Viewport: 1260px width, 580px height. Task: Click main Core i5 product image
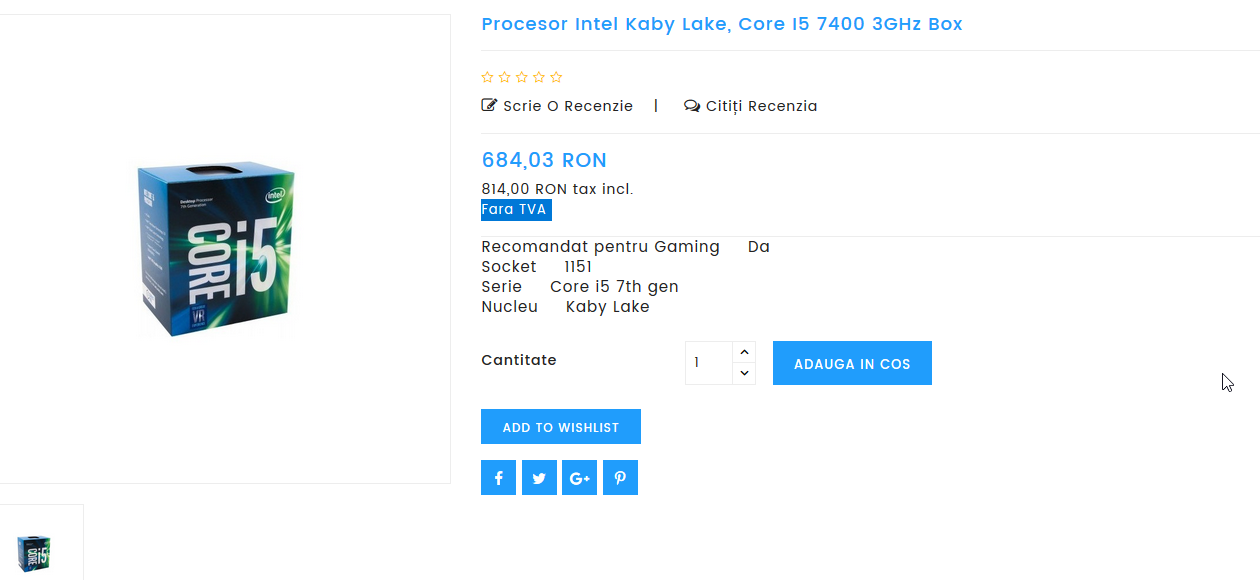click(217, 248)
